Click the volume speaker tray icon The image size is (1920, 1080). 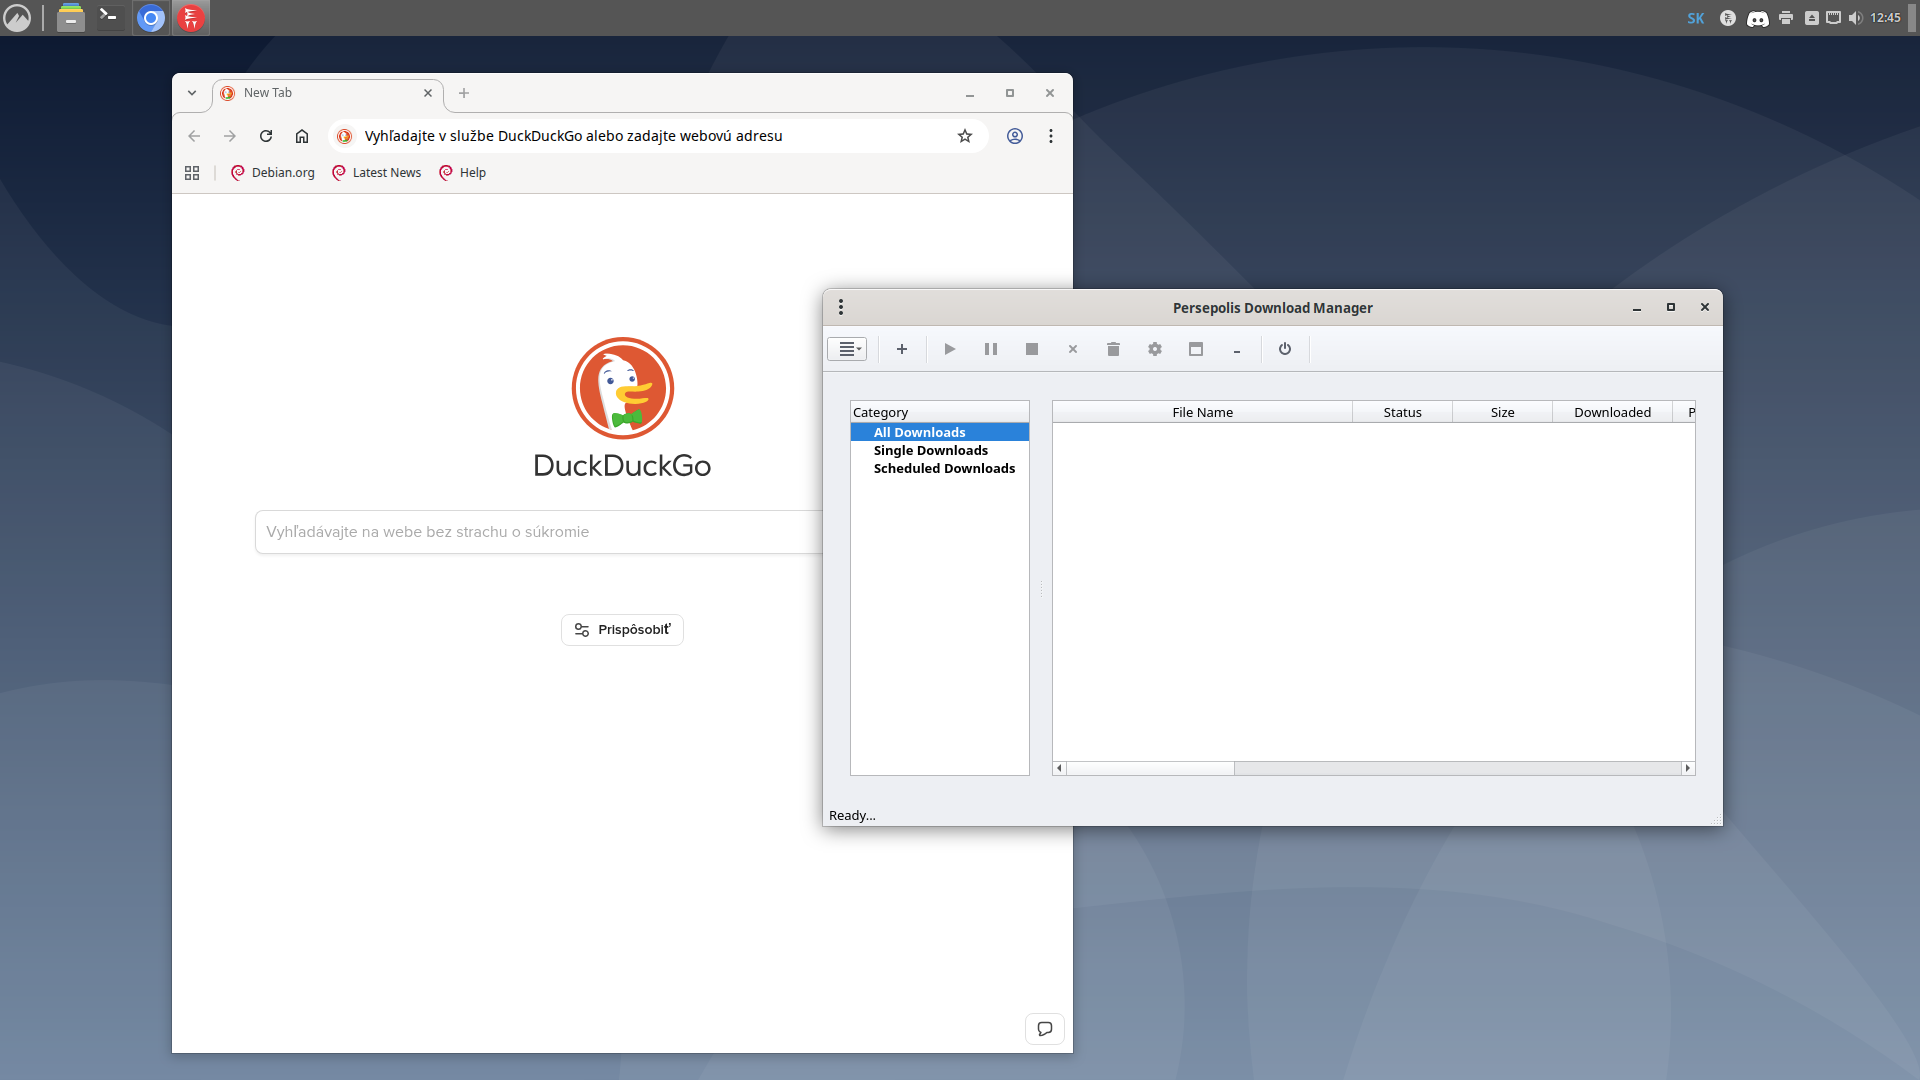[1856, 18]
